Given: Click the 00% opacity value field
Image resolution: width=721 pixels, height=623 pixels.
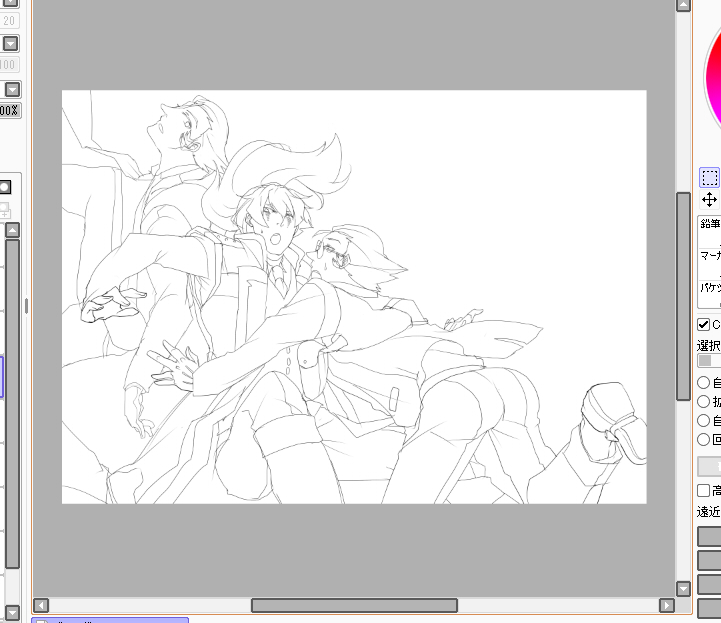Looking at the screenshot, I should [x=10, y=110].
